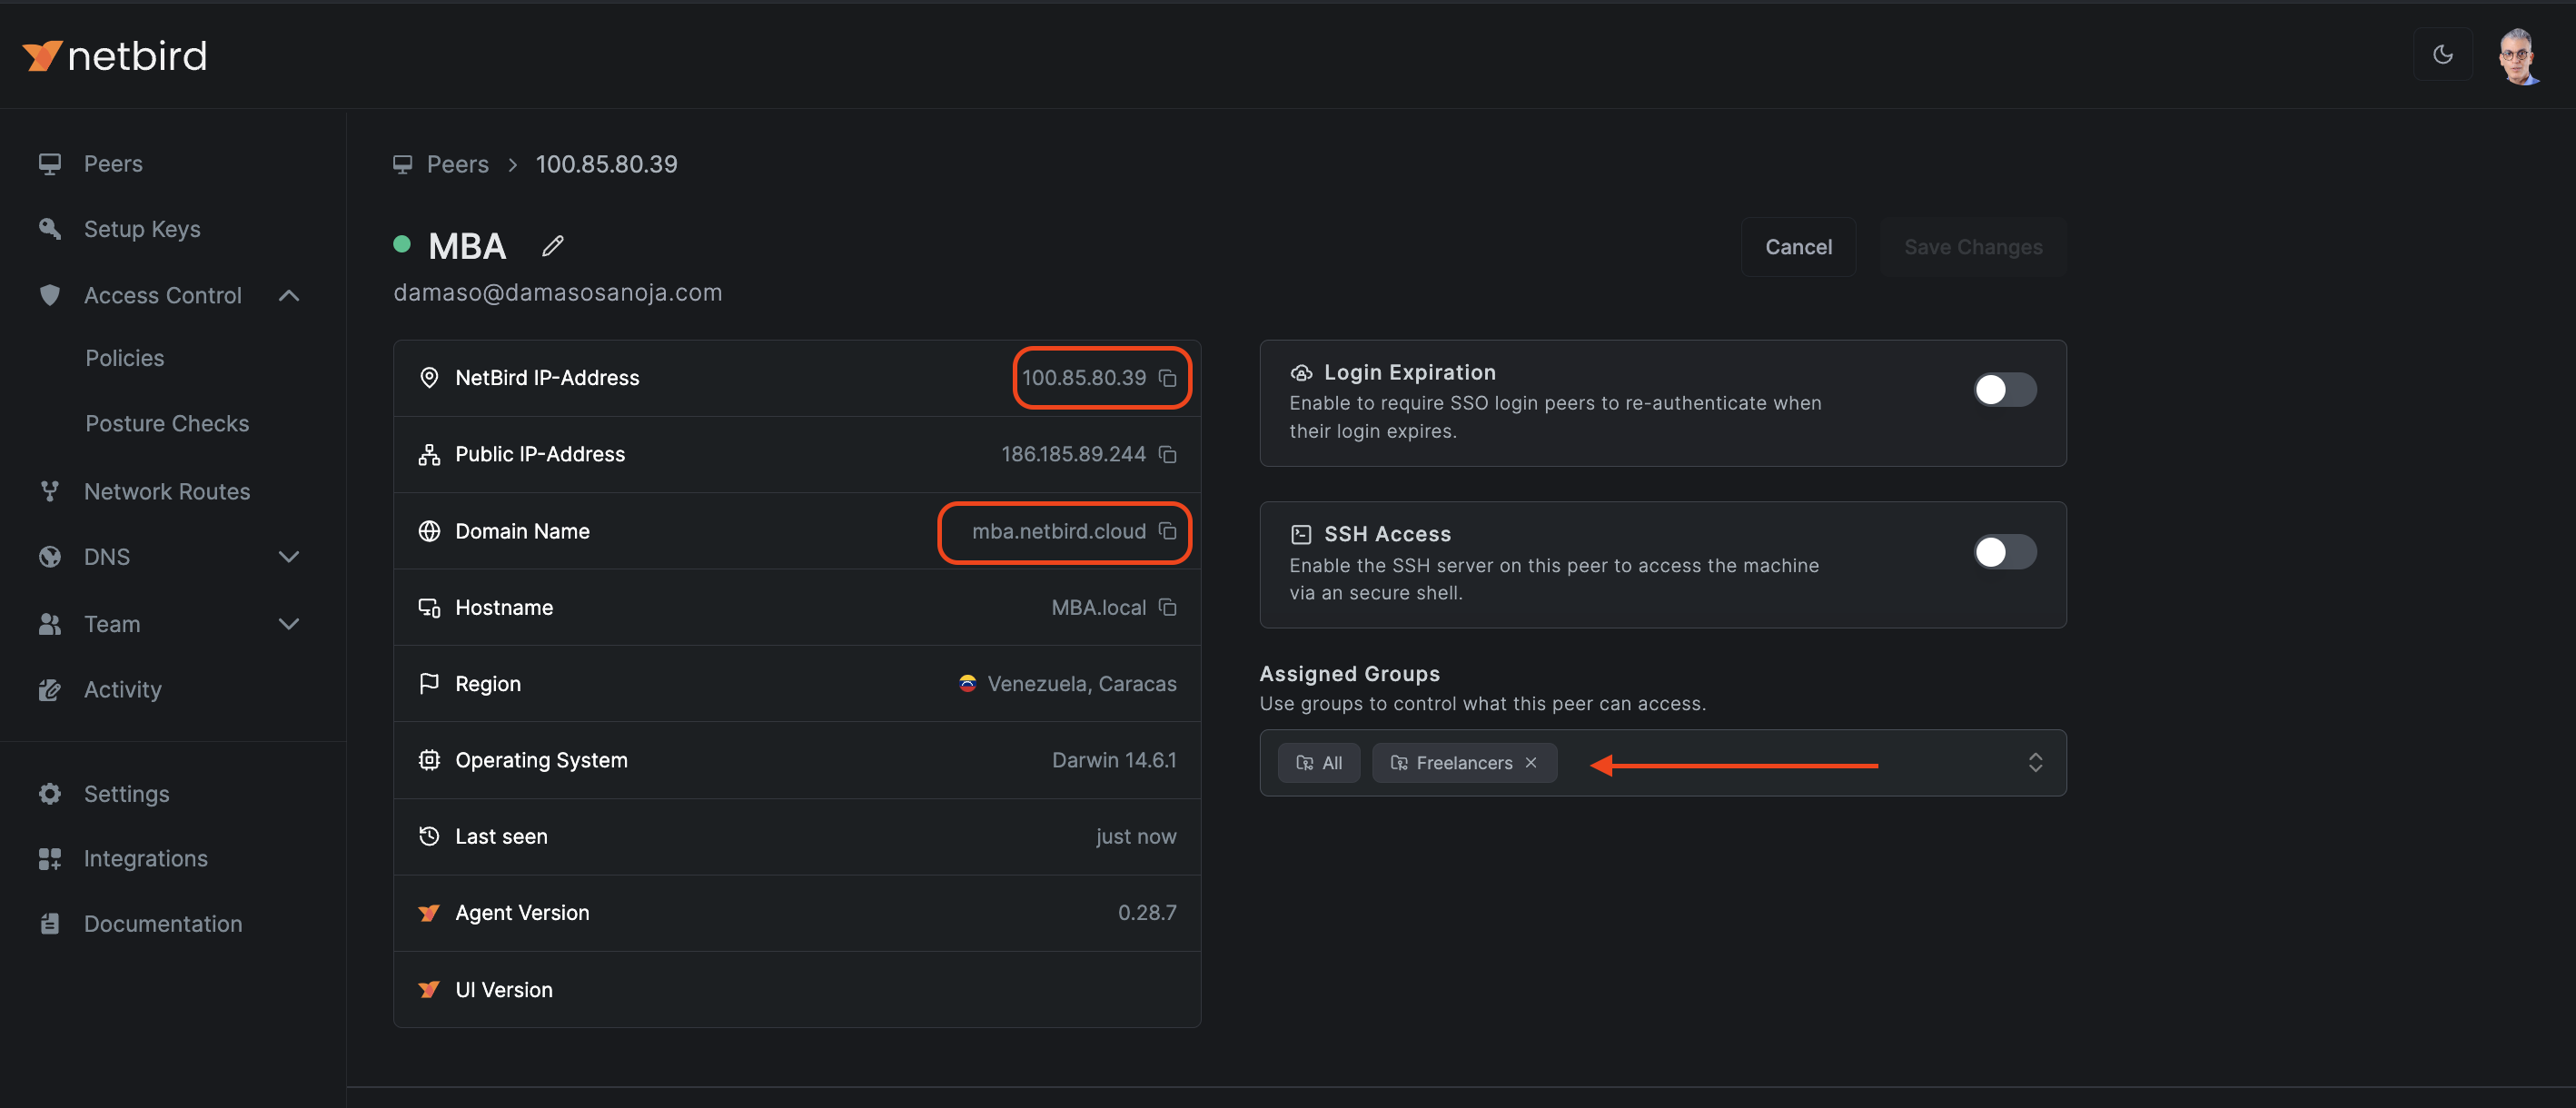Copy the Public IP-Address

(x=1168, y=454)
